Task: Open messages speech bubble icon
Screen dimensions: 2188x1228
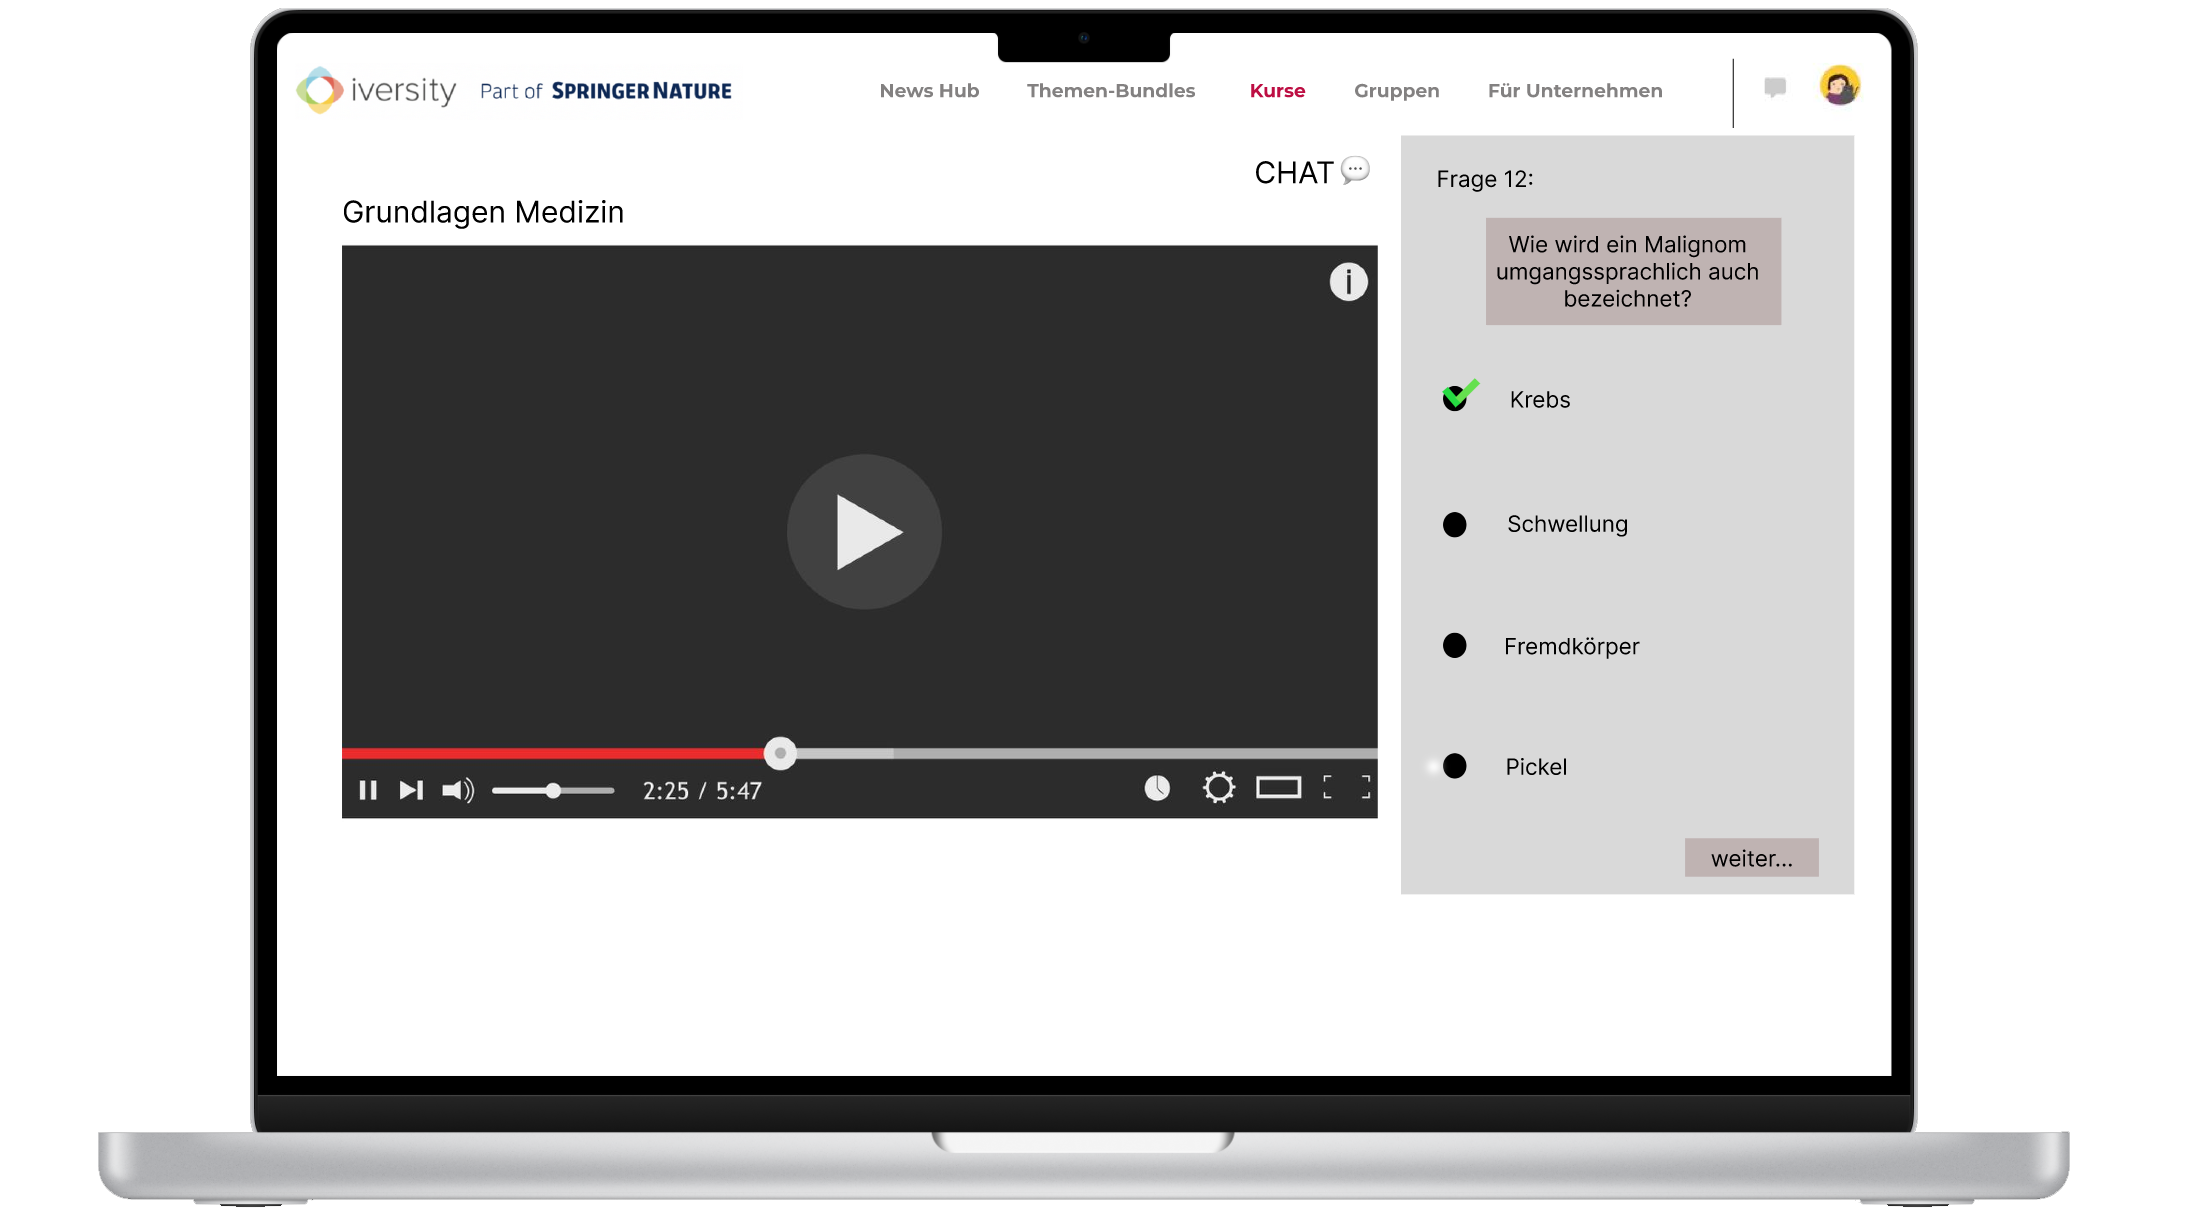Action: [x=1775, y=88]
